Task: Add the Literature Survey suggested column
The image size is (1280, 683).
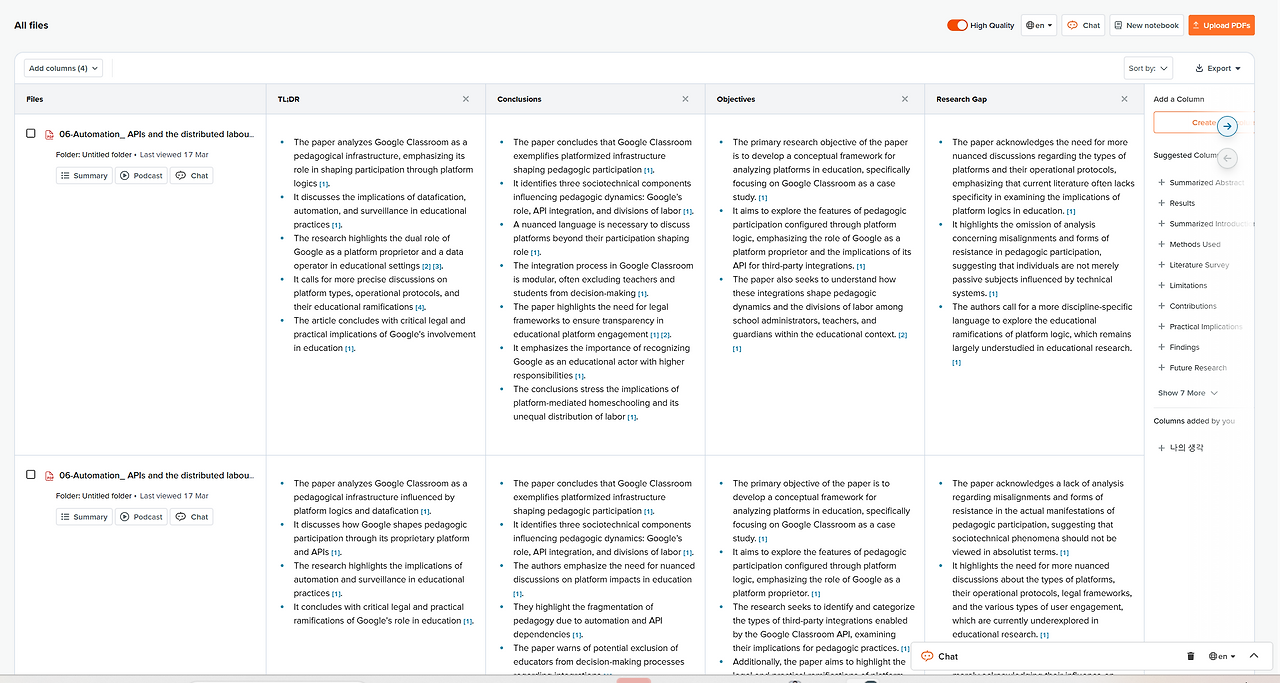Action: point(1194,265)
